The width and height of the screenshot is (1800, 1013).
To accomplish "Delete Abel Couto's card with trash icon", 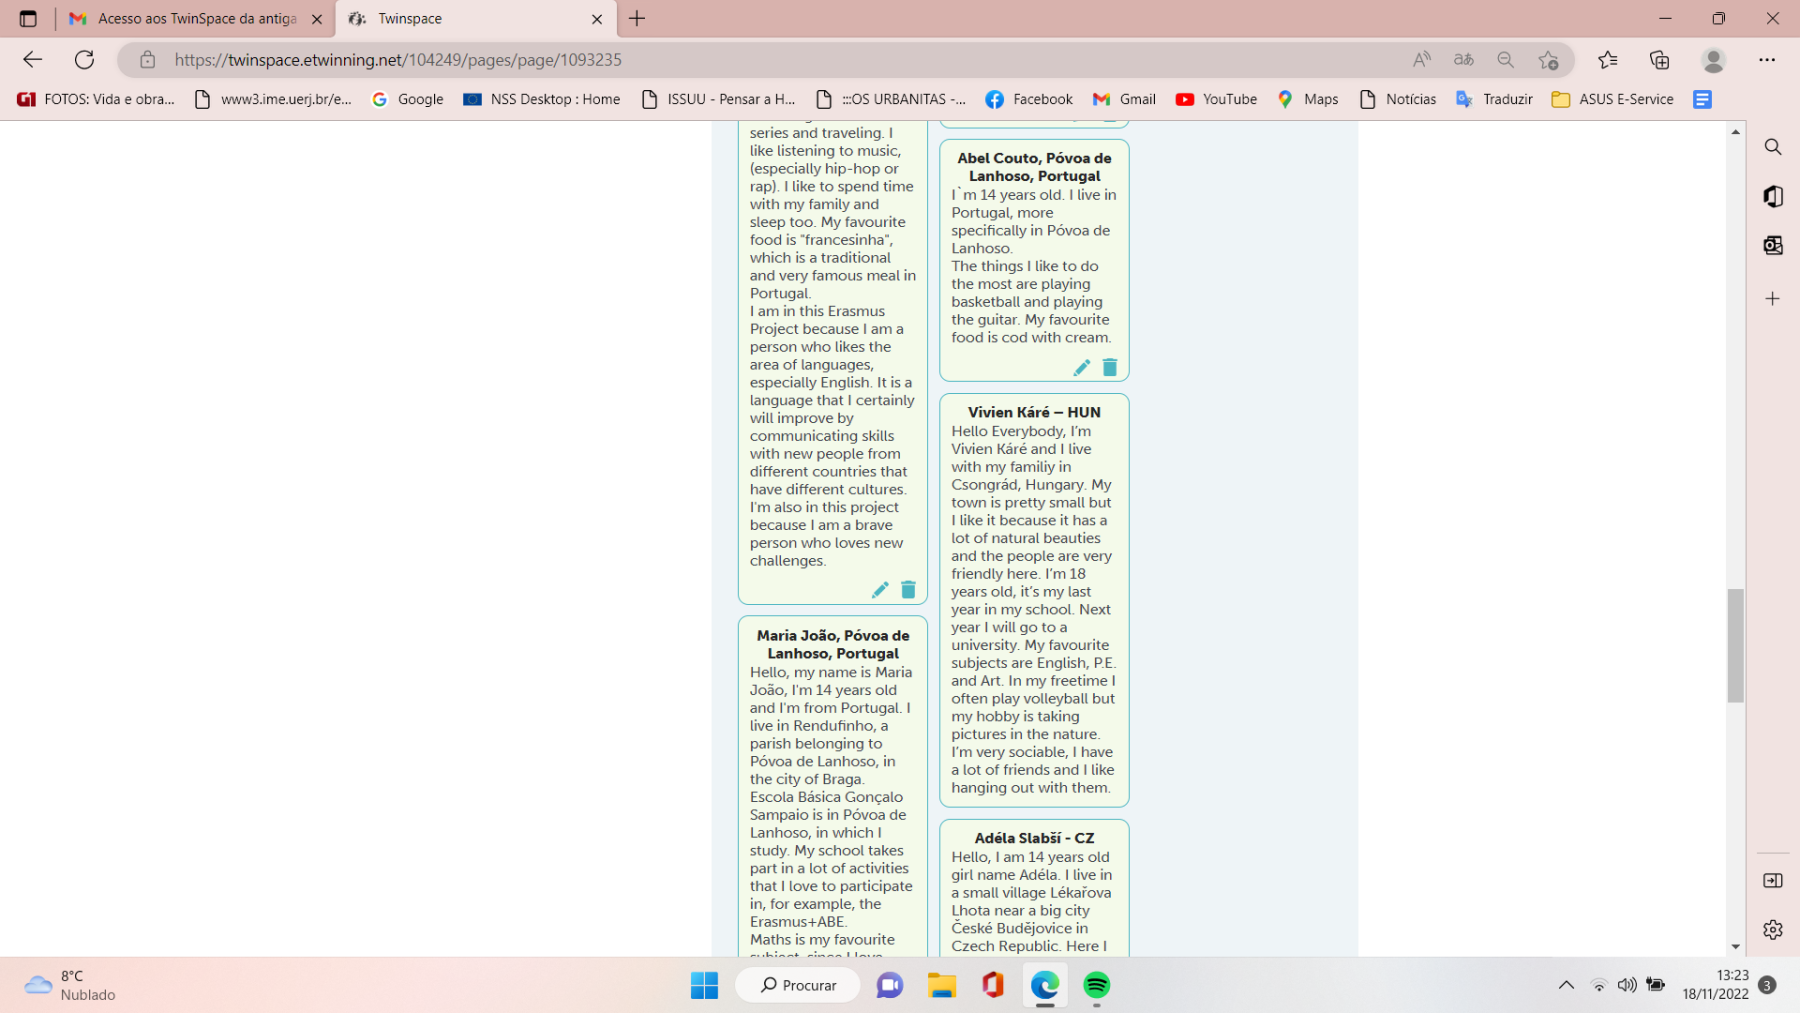I will 1109,368.
